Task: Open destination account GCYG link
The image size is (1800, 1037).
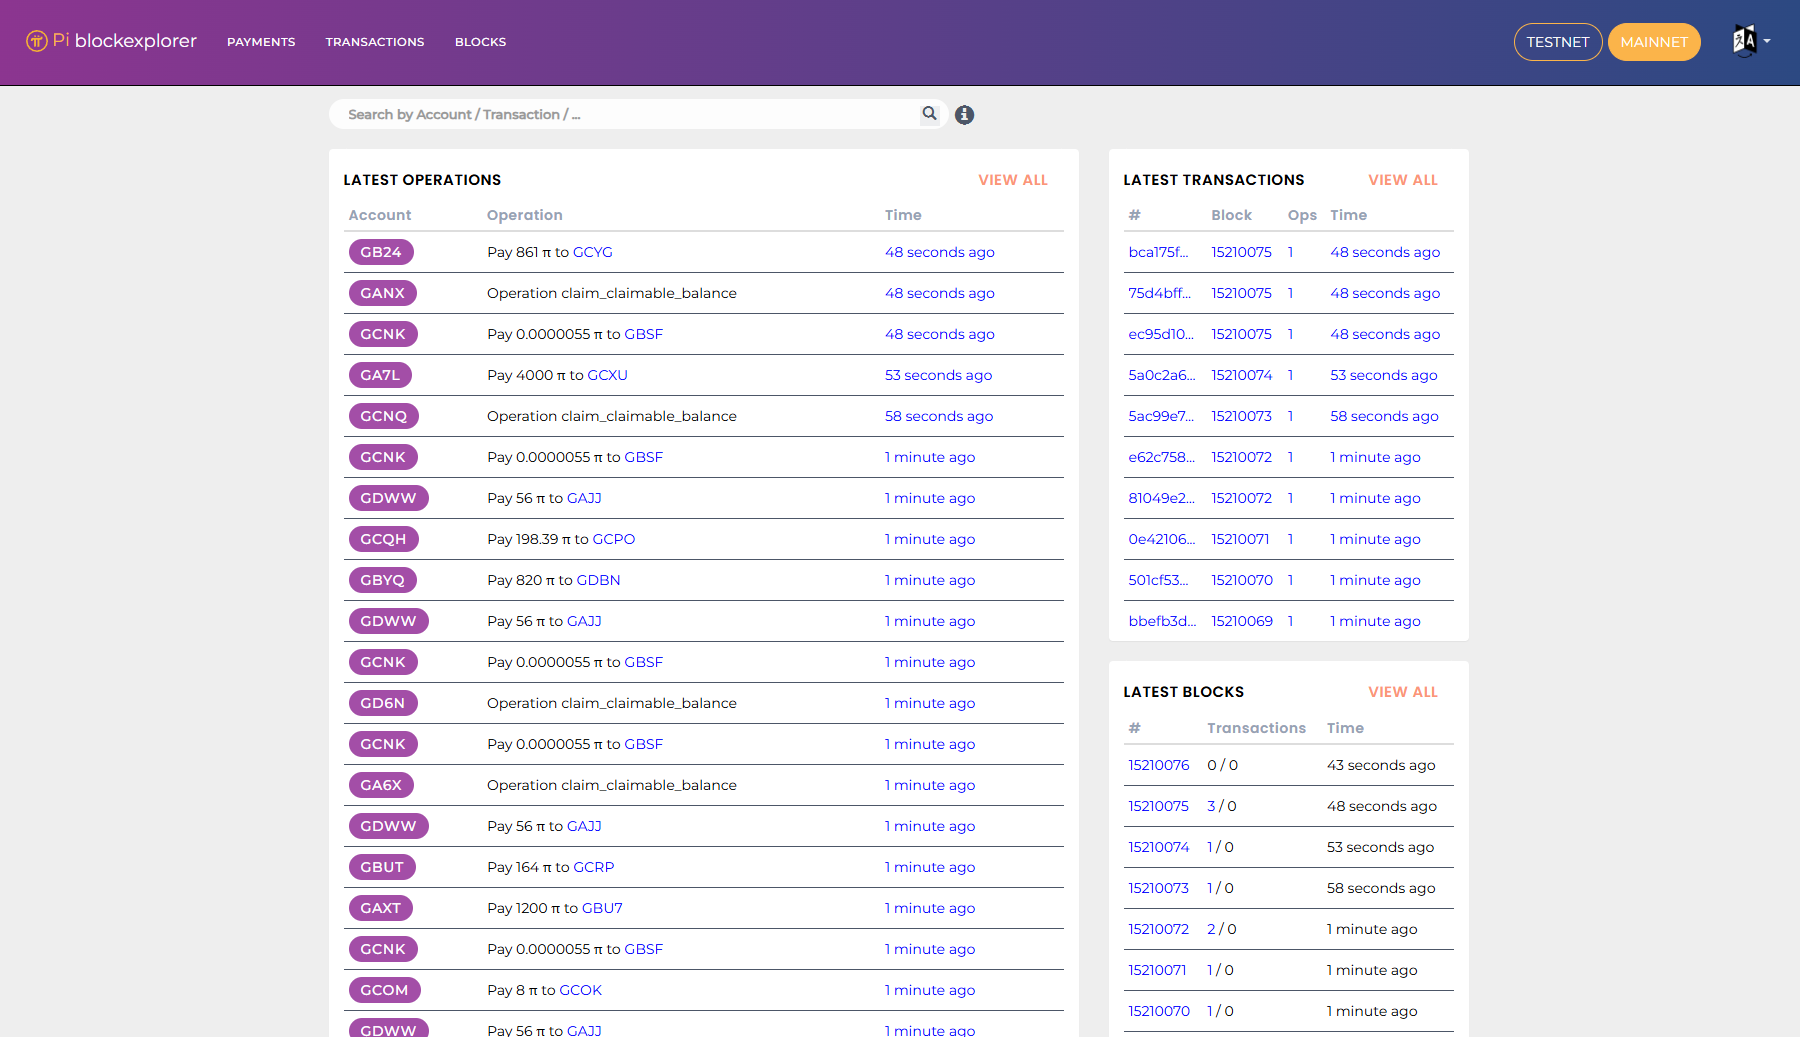Action: (x=592, y=252)
